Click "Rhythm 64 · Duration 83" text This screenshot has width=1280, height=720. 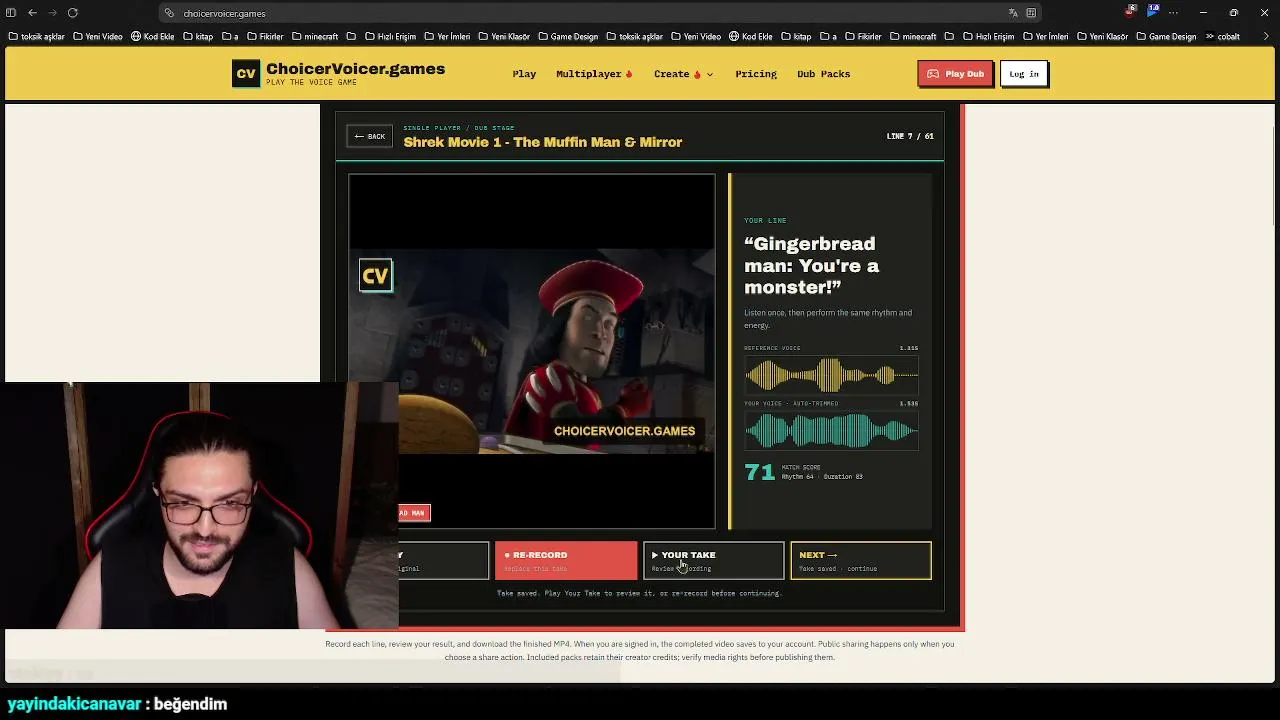[822, 477]
